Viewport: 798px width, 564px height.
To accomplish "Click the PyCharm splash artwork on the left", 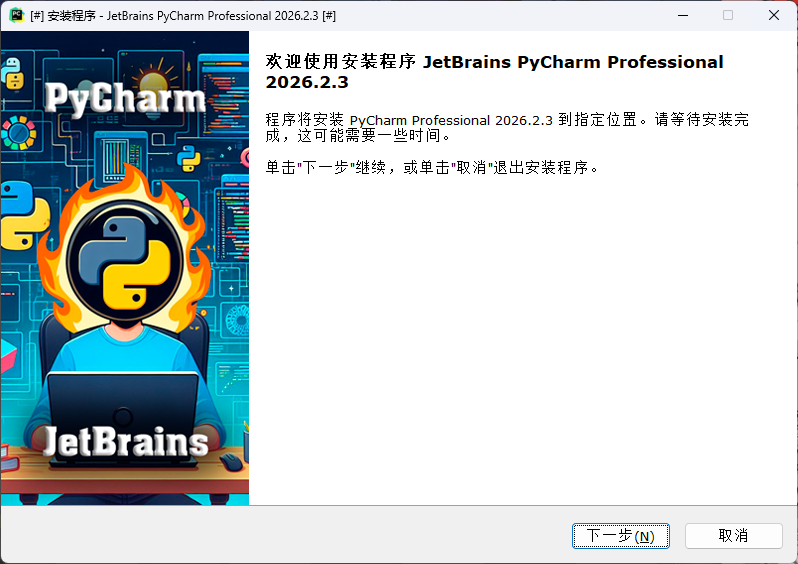I will pyautogui.click(x=125, y=268).
